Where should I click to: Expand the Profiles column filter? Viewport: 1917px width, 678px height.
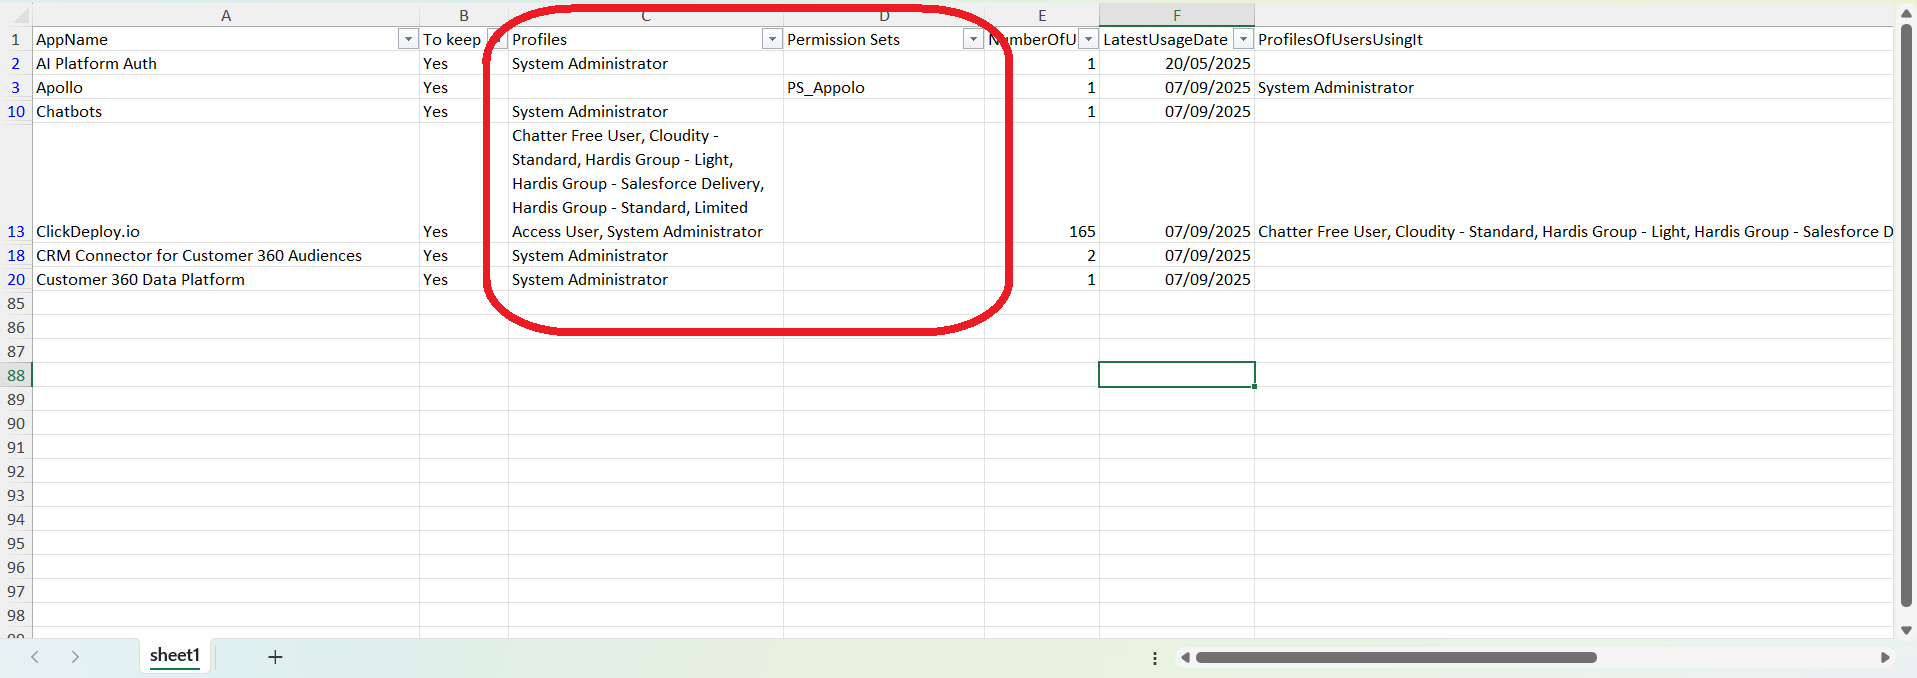(771, 39)
